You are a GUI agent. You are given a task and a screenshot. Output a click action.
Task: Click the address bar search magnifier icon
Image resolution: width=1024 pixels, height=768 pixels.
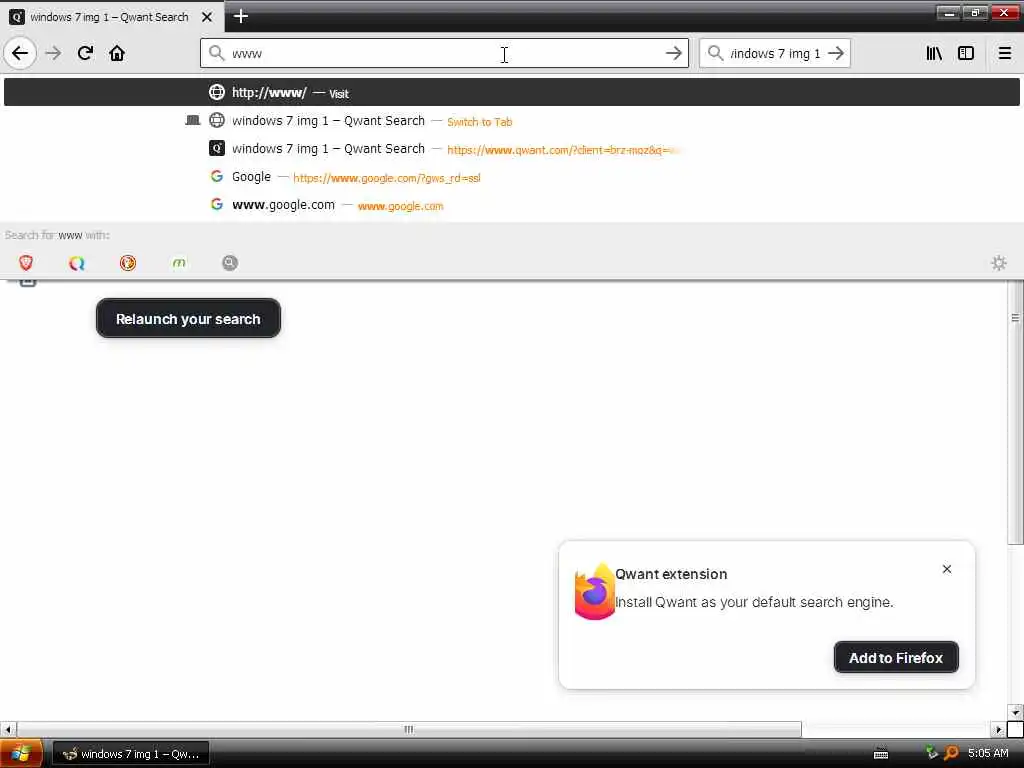(216, 53)
